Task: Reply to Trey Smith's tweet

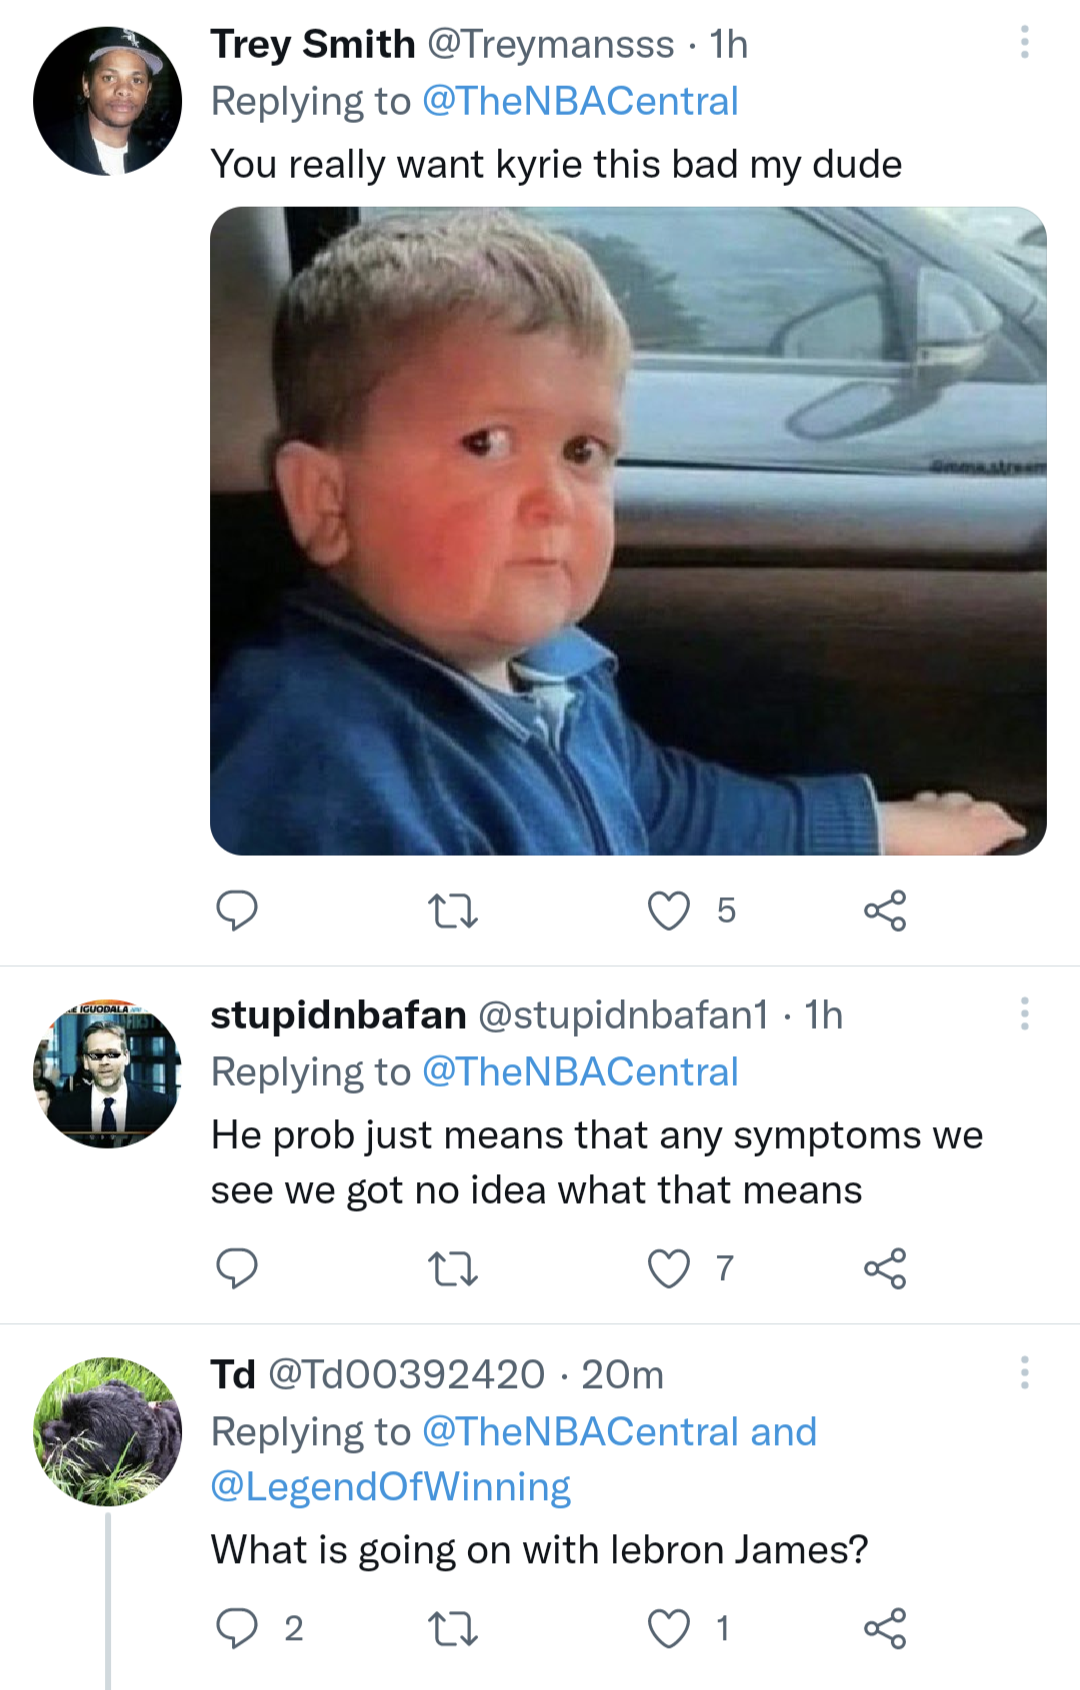Action: (237, 910)
